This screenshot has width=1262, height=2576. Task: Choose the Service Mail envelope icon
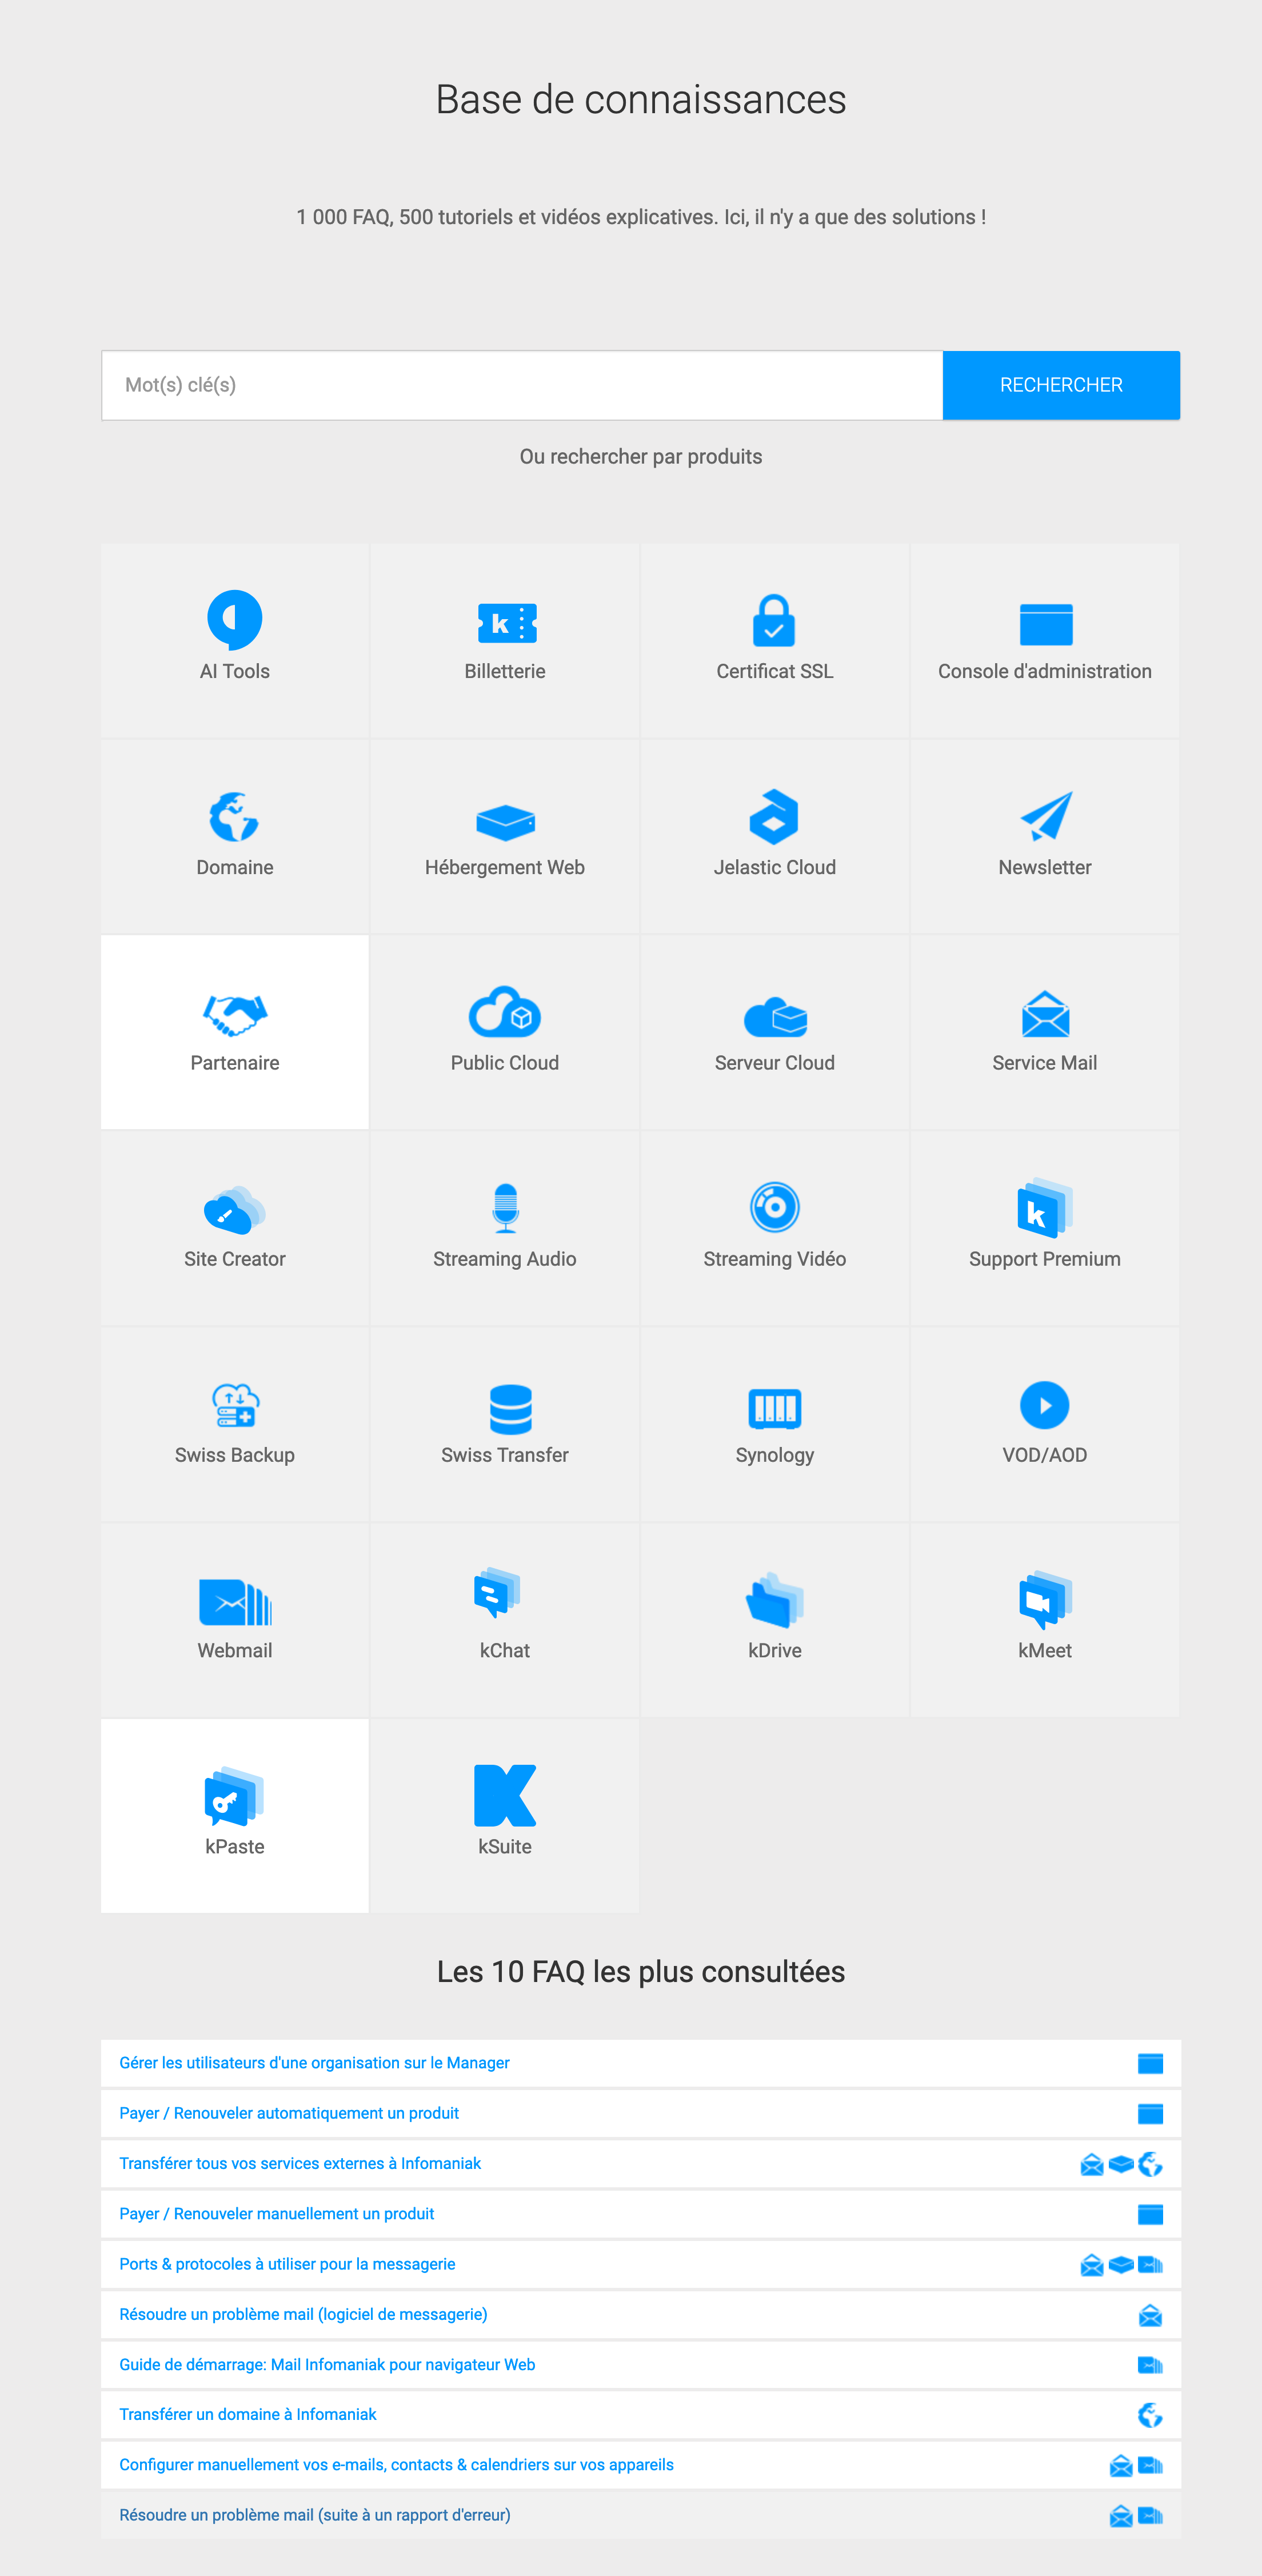1045,1013
